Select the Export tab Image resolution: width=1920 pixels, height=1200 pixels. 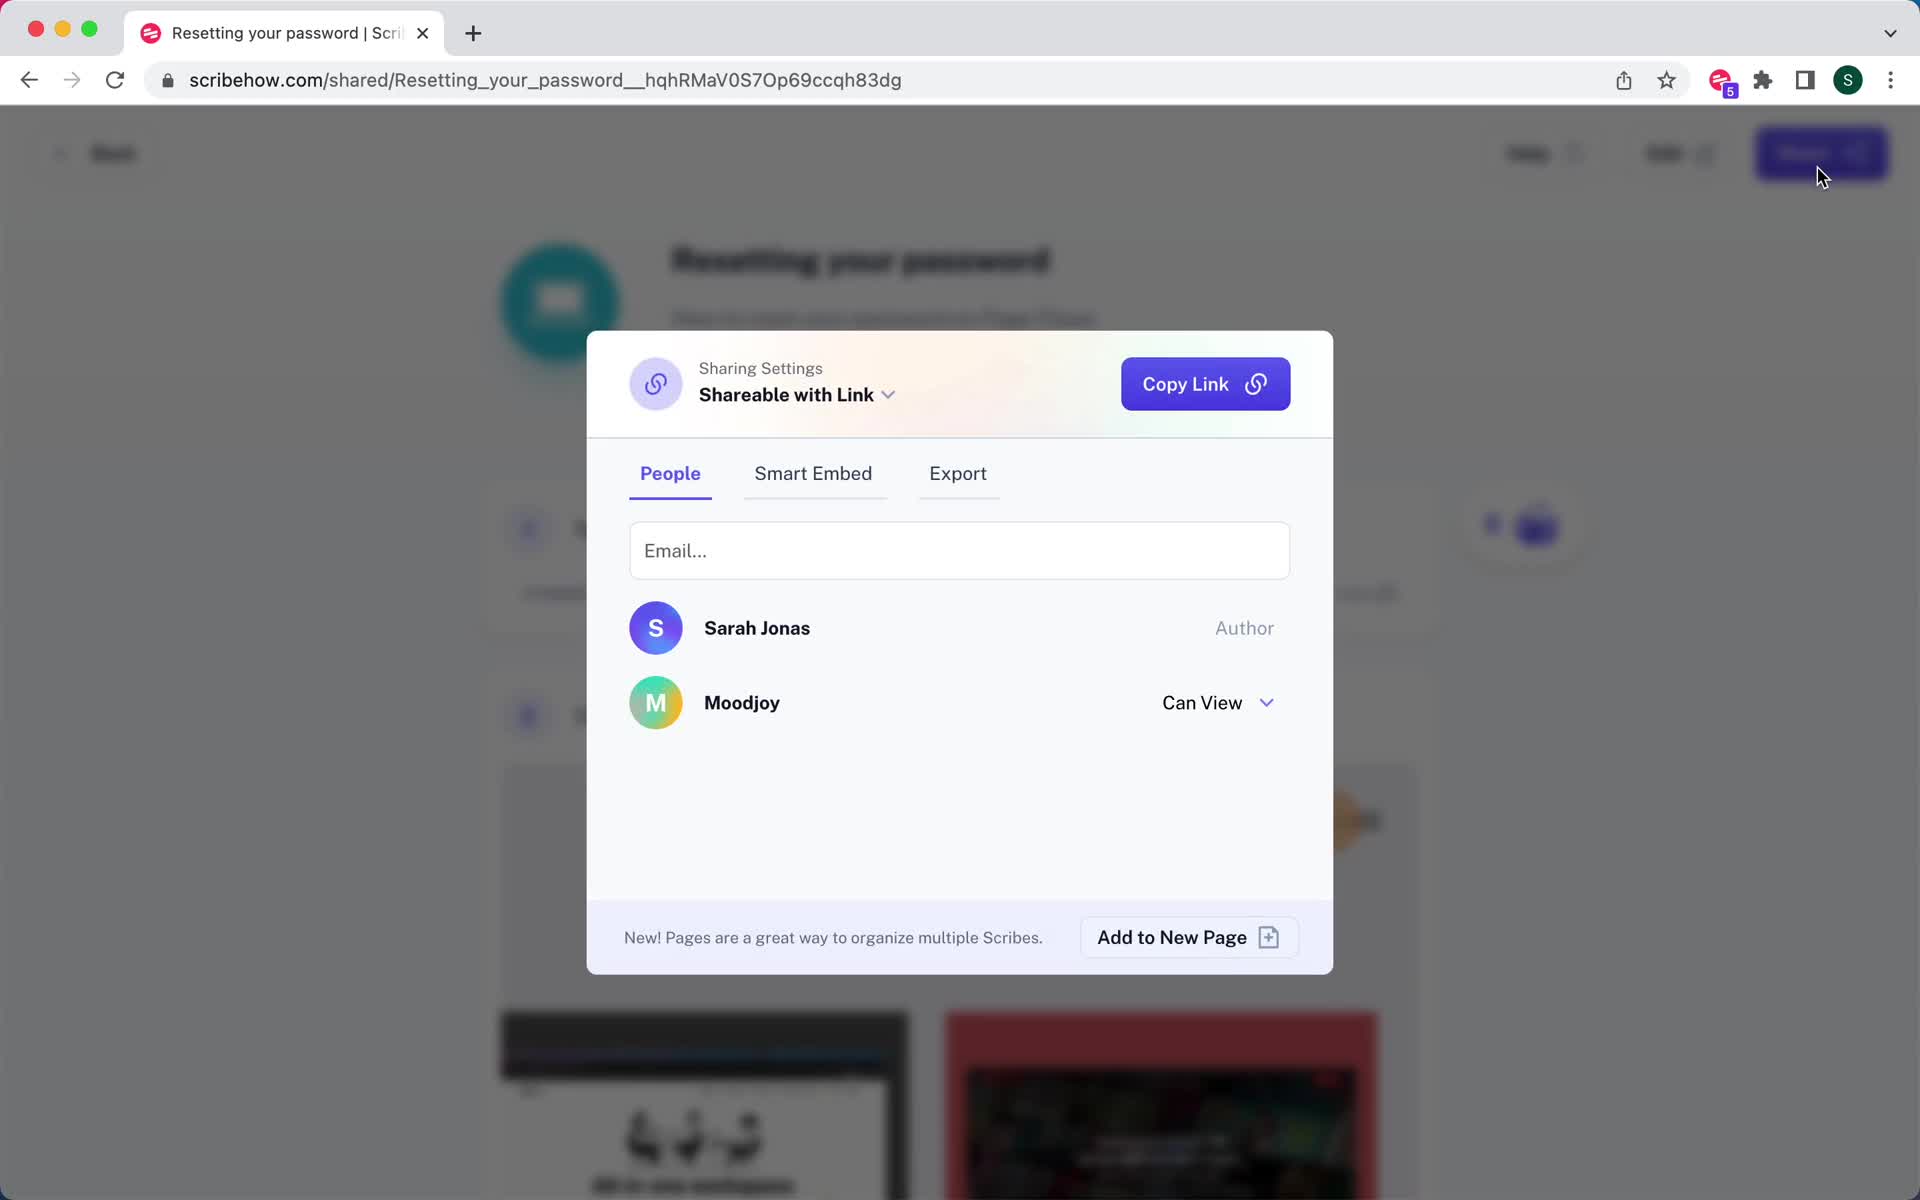coord(957,473)
